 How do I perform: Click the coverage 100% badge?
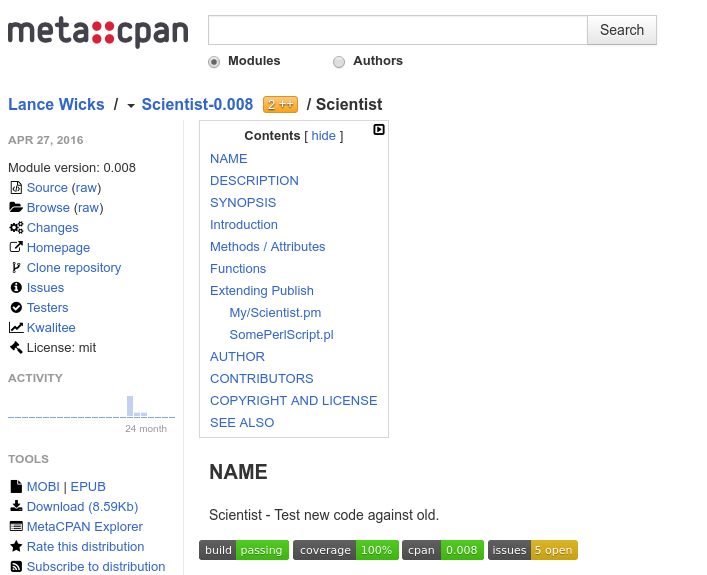(x=346, y=550)
